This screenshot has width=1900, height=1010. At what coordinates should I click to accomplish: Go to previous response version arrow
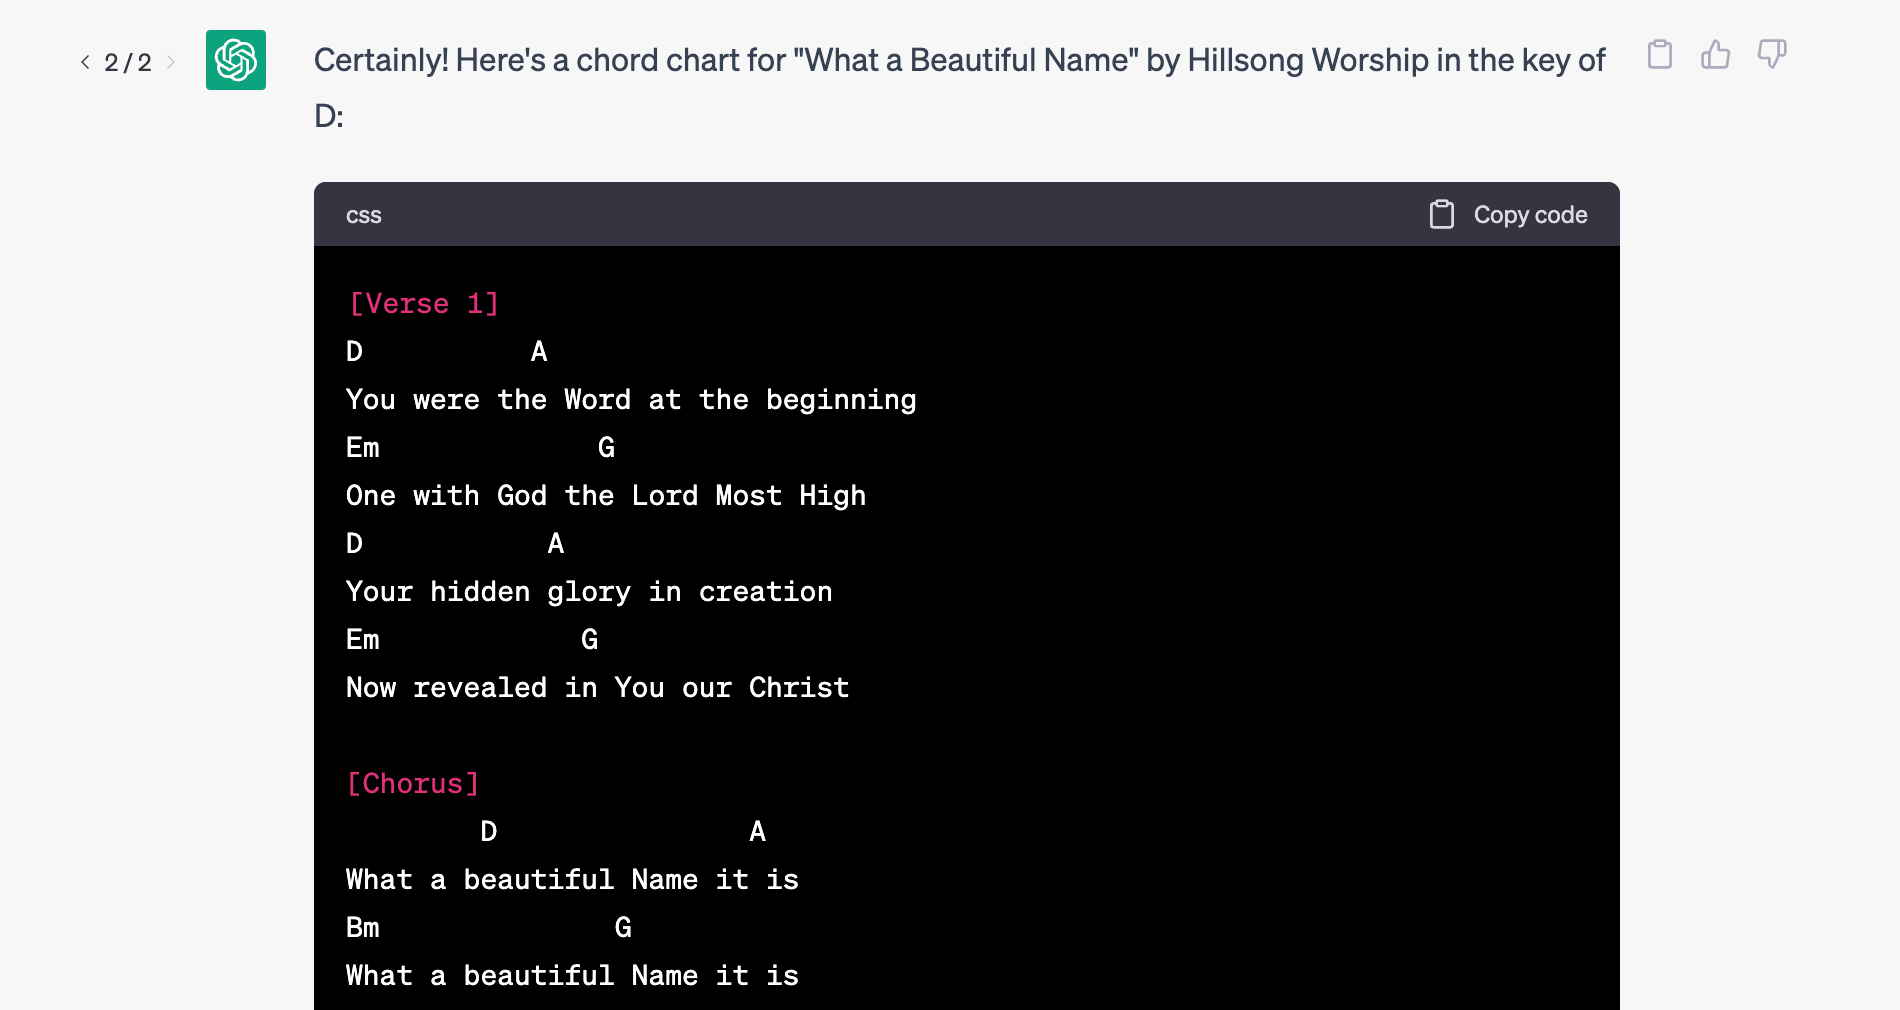[85, 62]
